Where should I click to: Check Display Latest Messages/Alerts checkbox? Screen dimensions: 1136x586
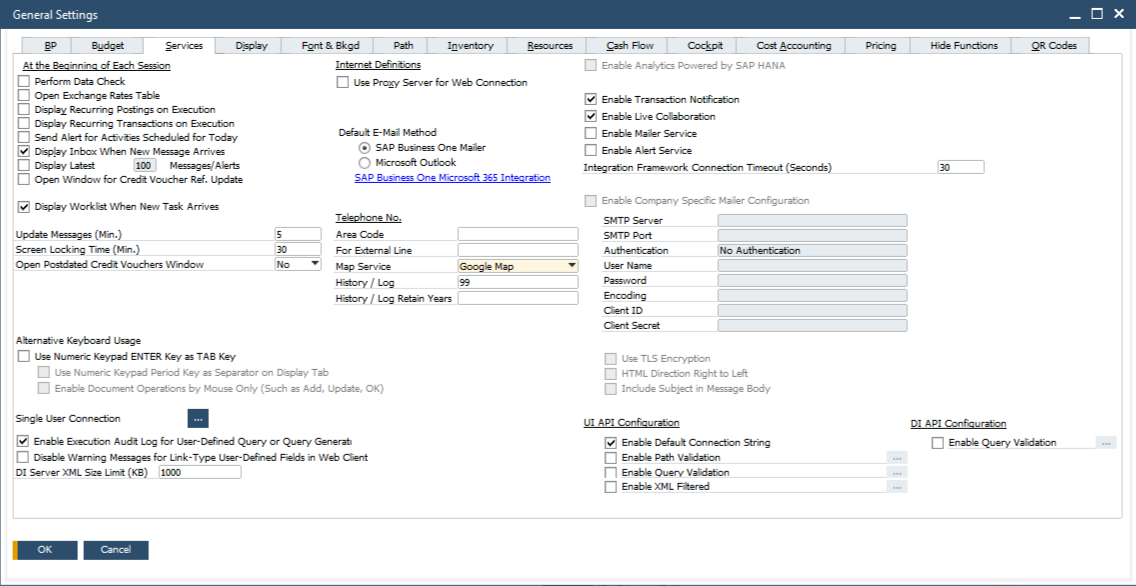click(x=24, y=165)
